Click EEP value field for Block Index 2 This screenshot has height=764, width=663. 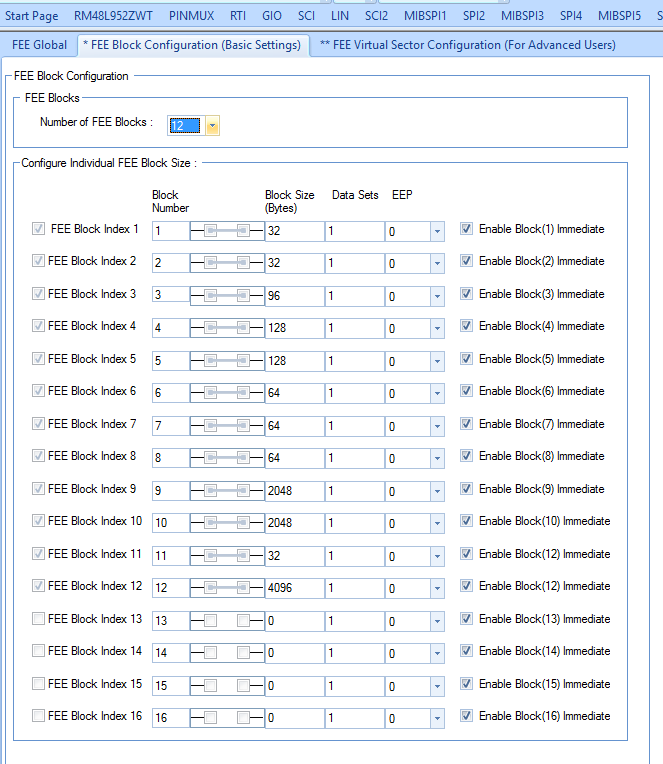click(408, 264)
